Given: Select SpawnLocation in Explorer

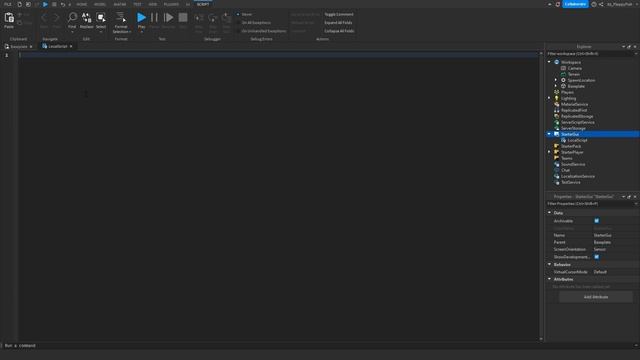Looking at the screenshot, I should [x=581, y=80].
